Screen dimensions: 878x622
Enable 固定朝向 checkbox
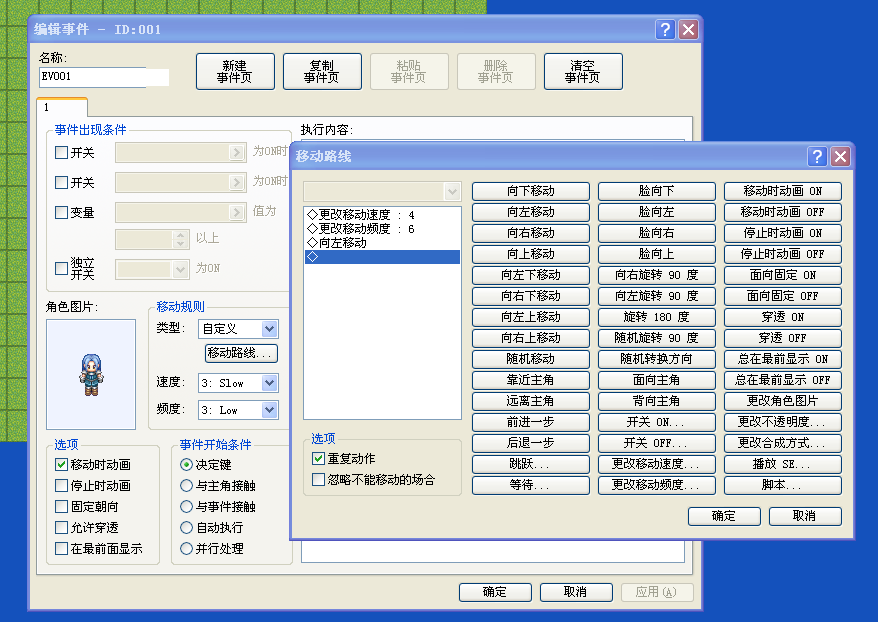click(x=62, y=507)
